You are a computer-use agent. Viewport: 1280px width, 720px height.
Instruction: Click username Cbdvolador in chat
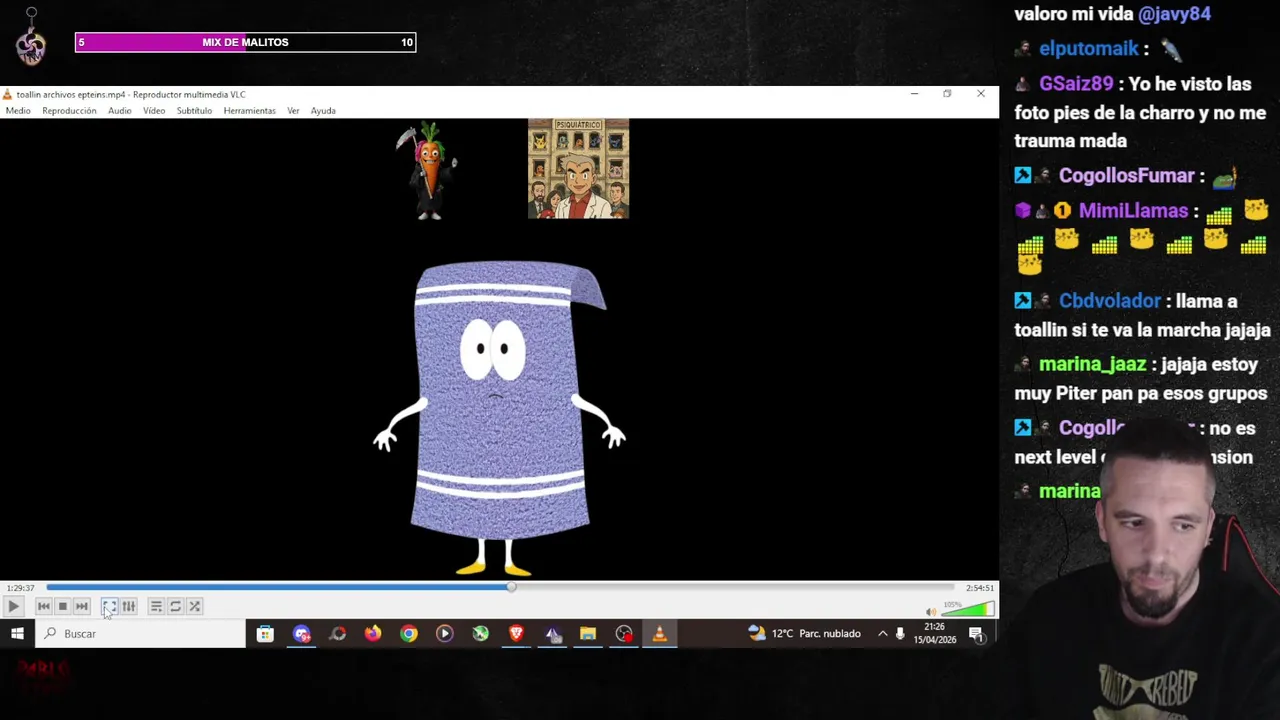point(1110,301)
